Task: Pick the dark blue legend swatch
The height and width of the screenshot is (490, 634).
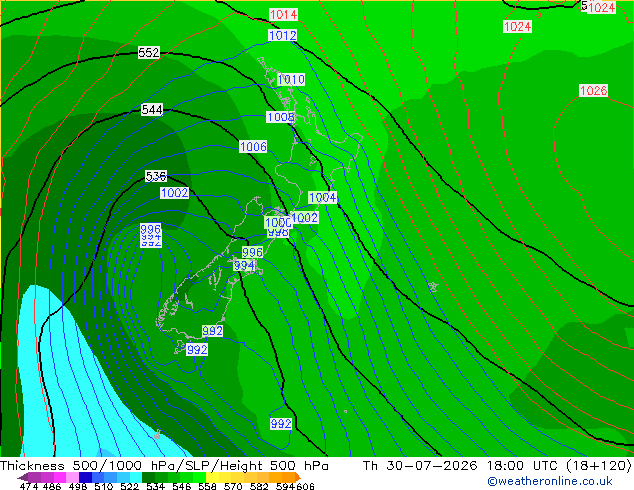Action: [x=85, y=477]
